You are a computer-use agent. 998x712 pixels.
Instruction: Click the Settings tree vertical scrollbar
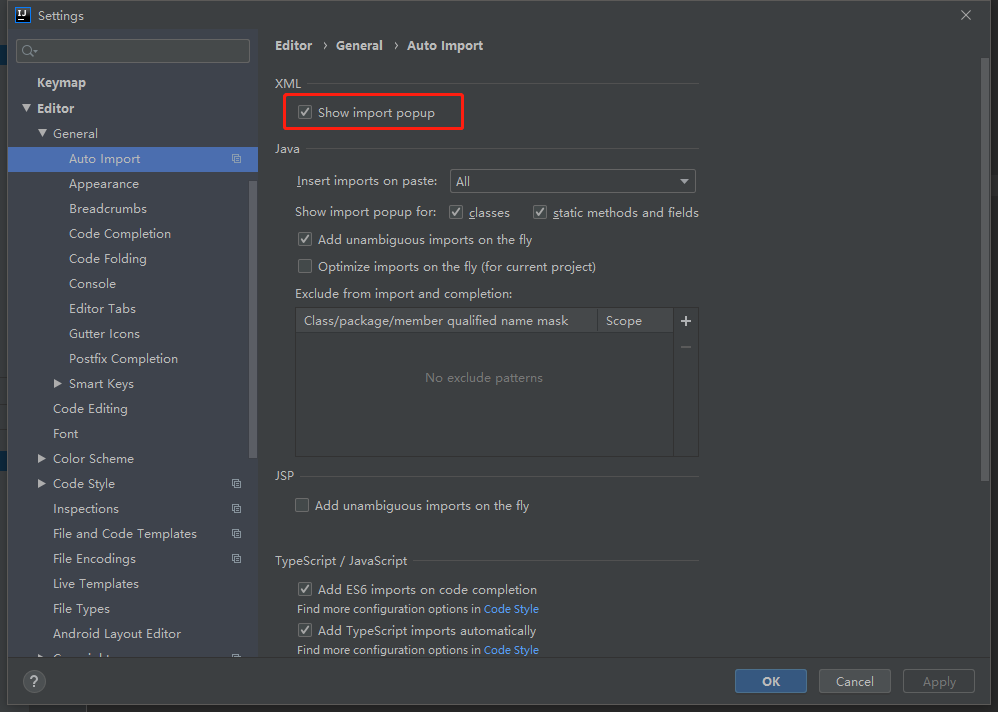pos(253,319)
